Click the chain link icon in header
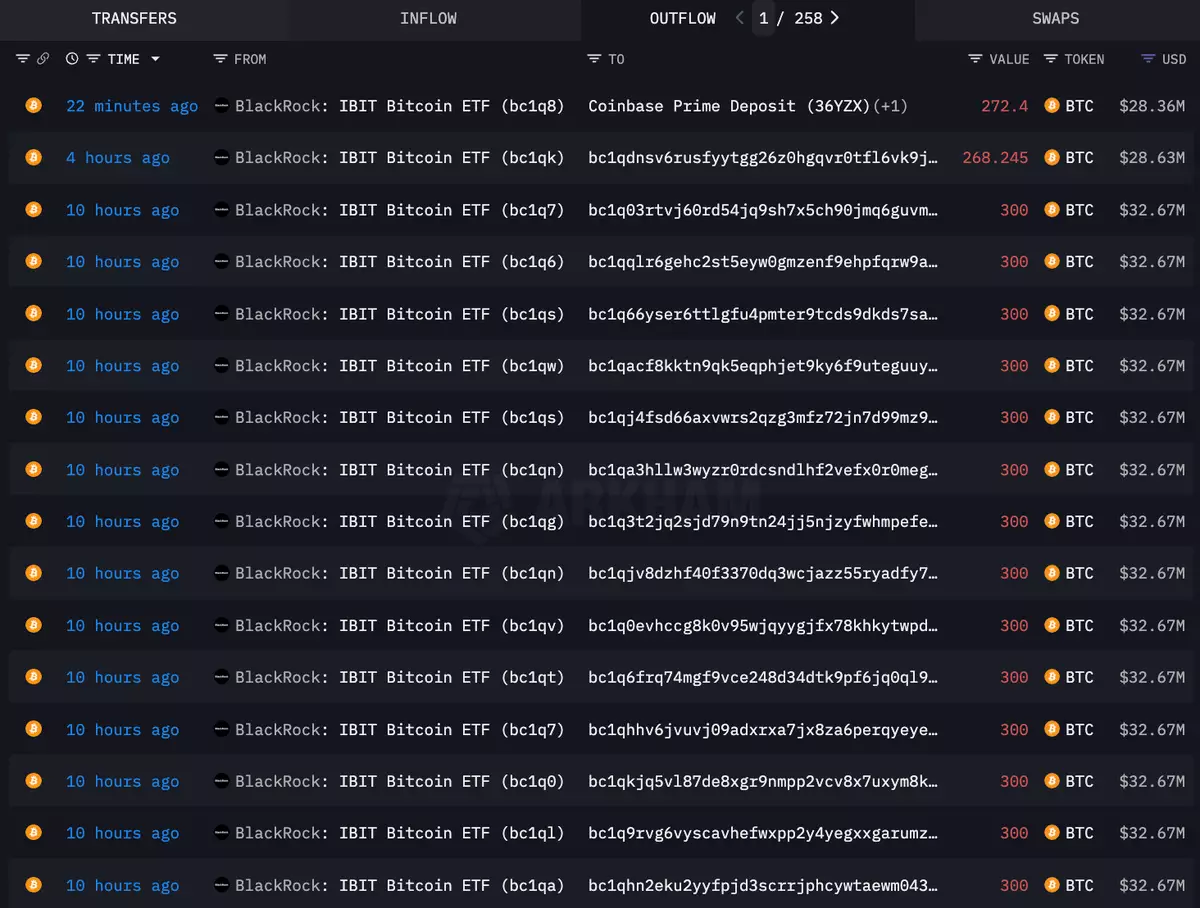The height and width of the screenshot is (908, 1200). 43,59
